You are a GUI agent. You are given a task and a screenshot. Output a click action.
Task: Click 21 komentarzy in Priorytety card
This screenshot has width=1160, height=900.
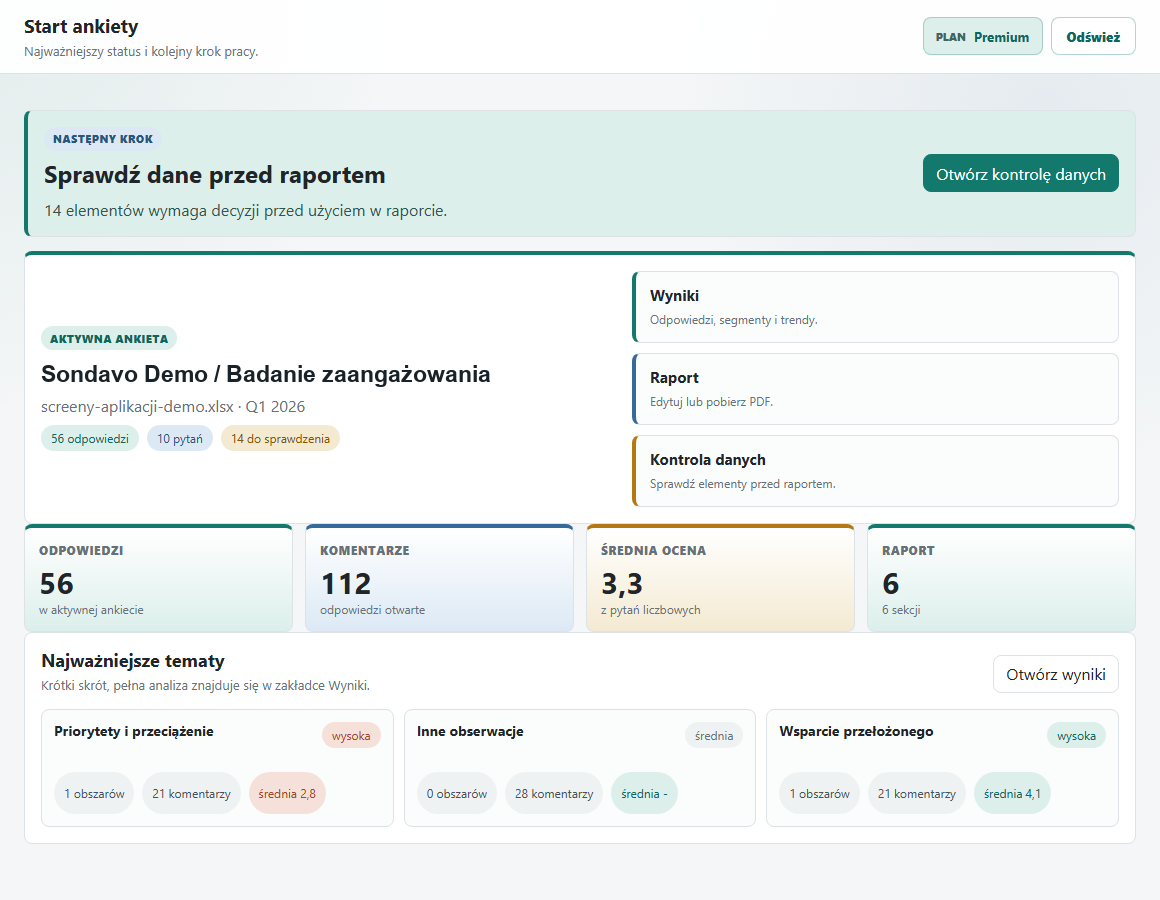(x=192, y=794)
